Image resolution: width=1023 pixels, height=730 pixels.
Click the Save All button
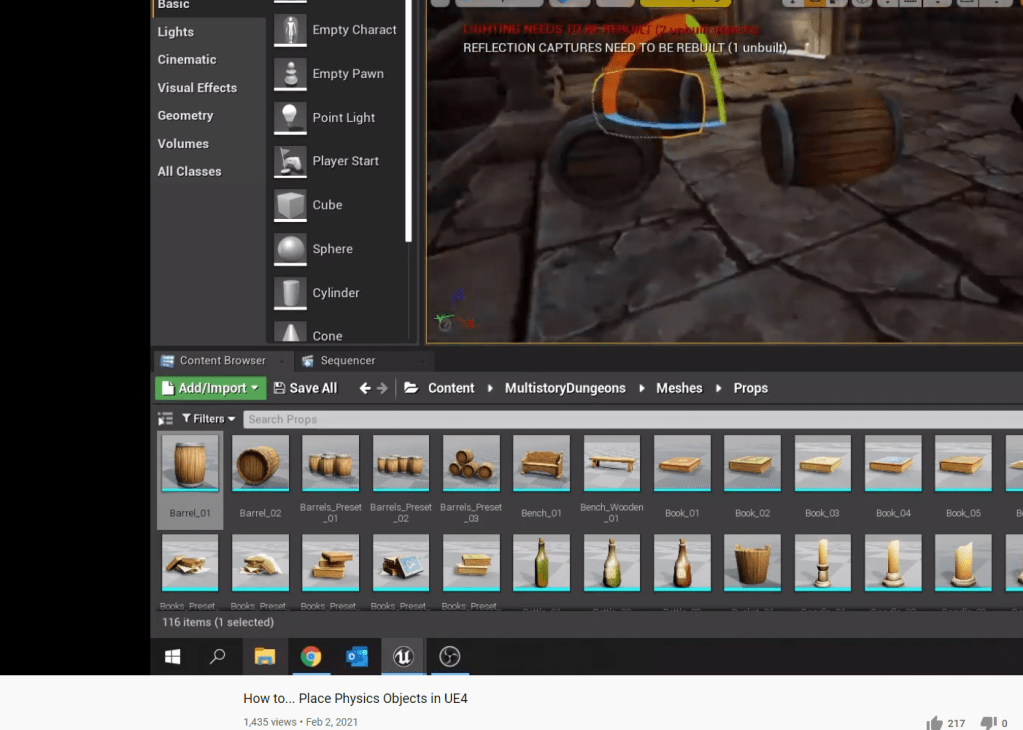coord(305,388)
